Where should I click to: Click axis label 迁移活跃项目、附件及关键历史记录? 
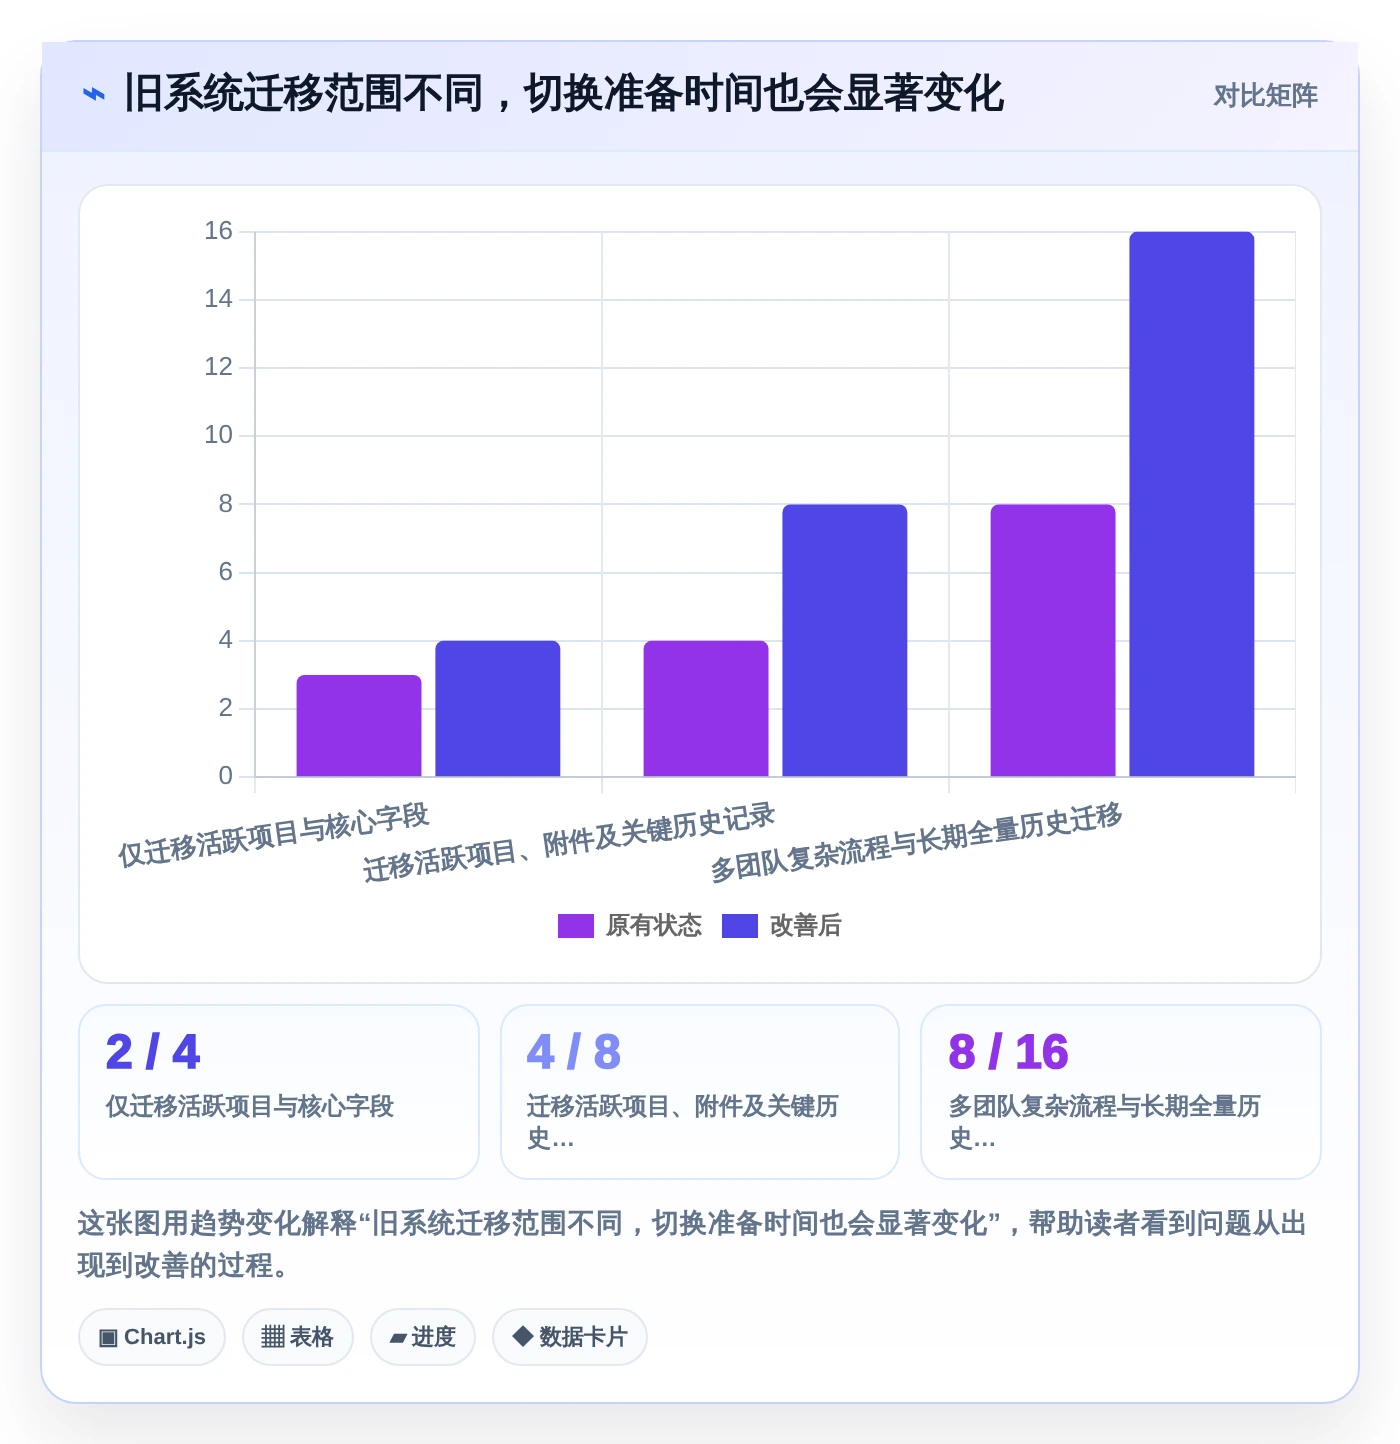[569, 843]
